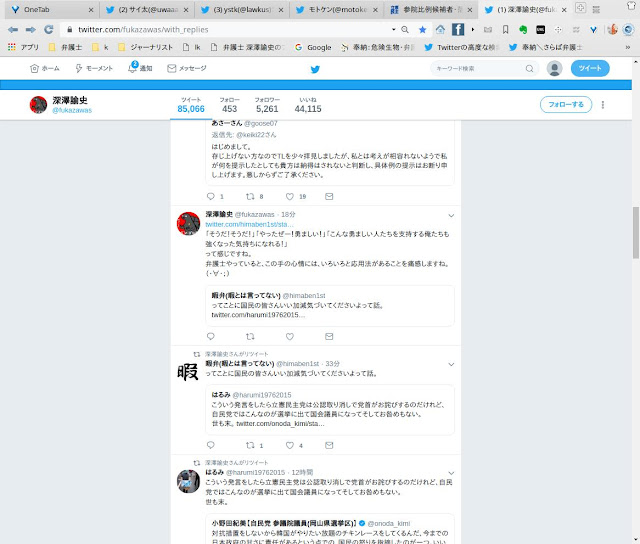Screen dimensions: 640x544
Task: Close the 深澤諭史 active browser tab
Action: pos(564,10)
